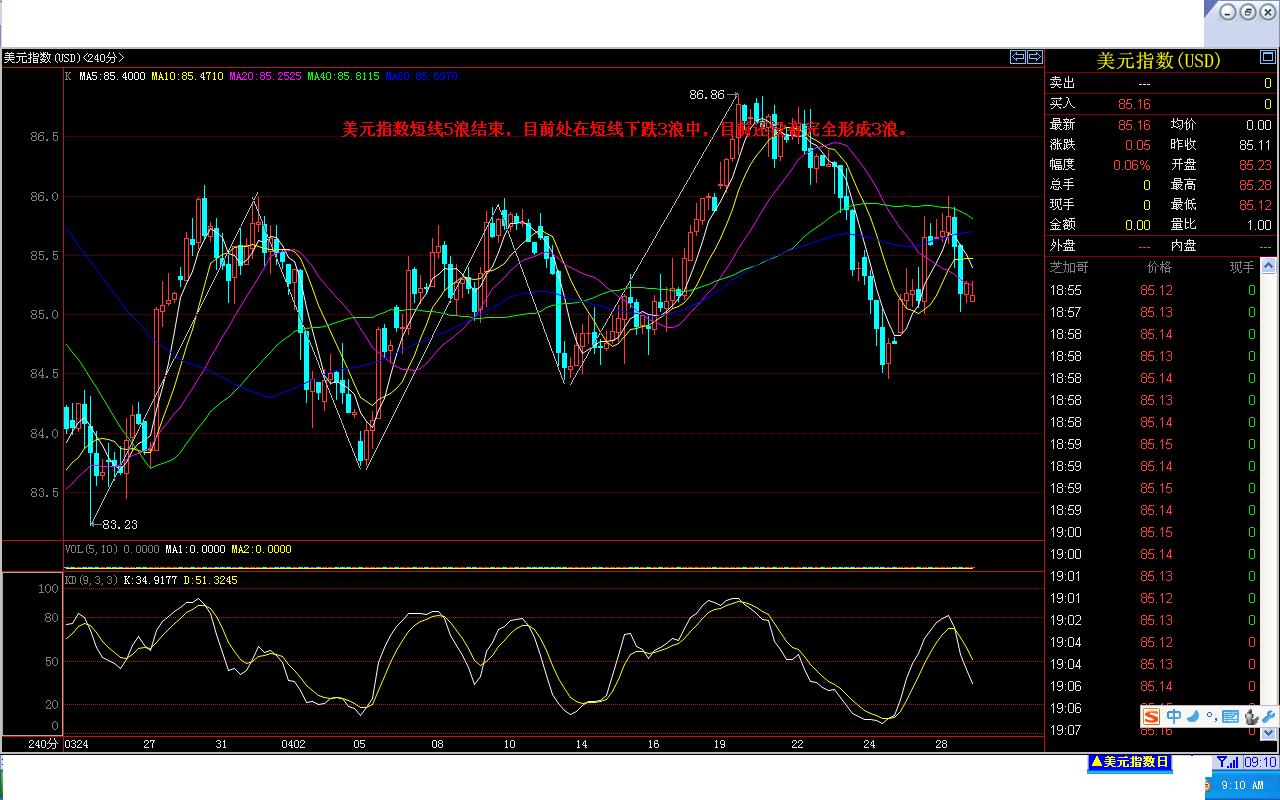This screenshot has width=1280, height=800.
Task: Click the 量比 1.00 value
Action: coord(1259,226)
